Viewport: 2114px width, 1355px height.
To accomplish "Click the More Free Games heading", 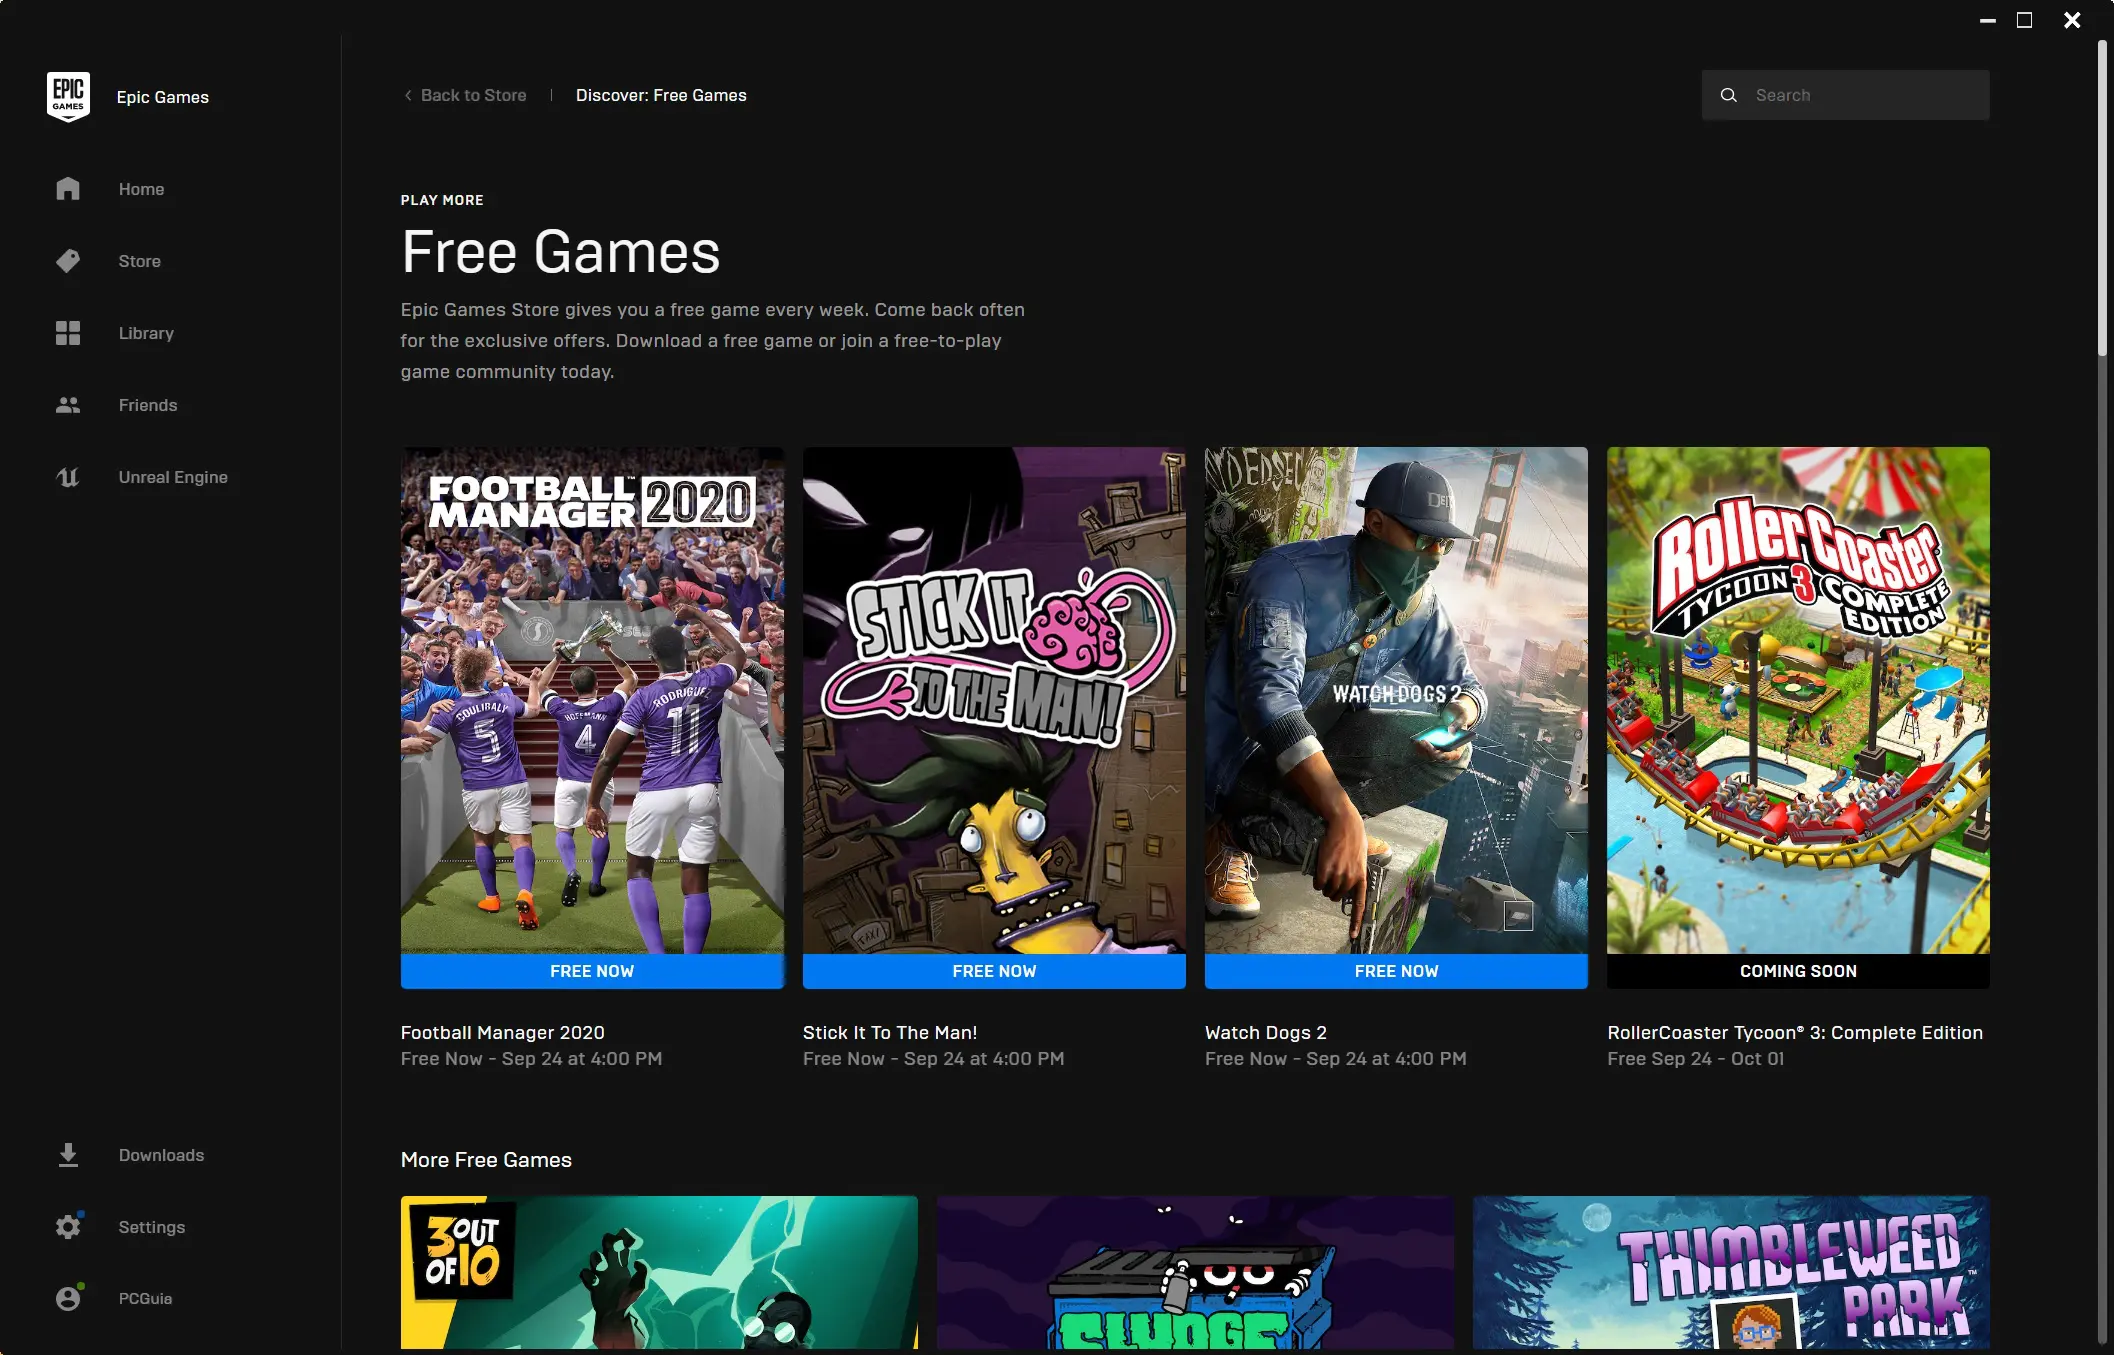I will coord(486,1160).
